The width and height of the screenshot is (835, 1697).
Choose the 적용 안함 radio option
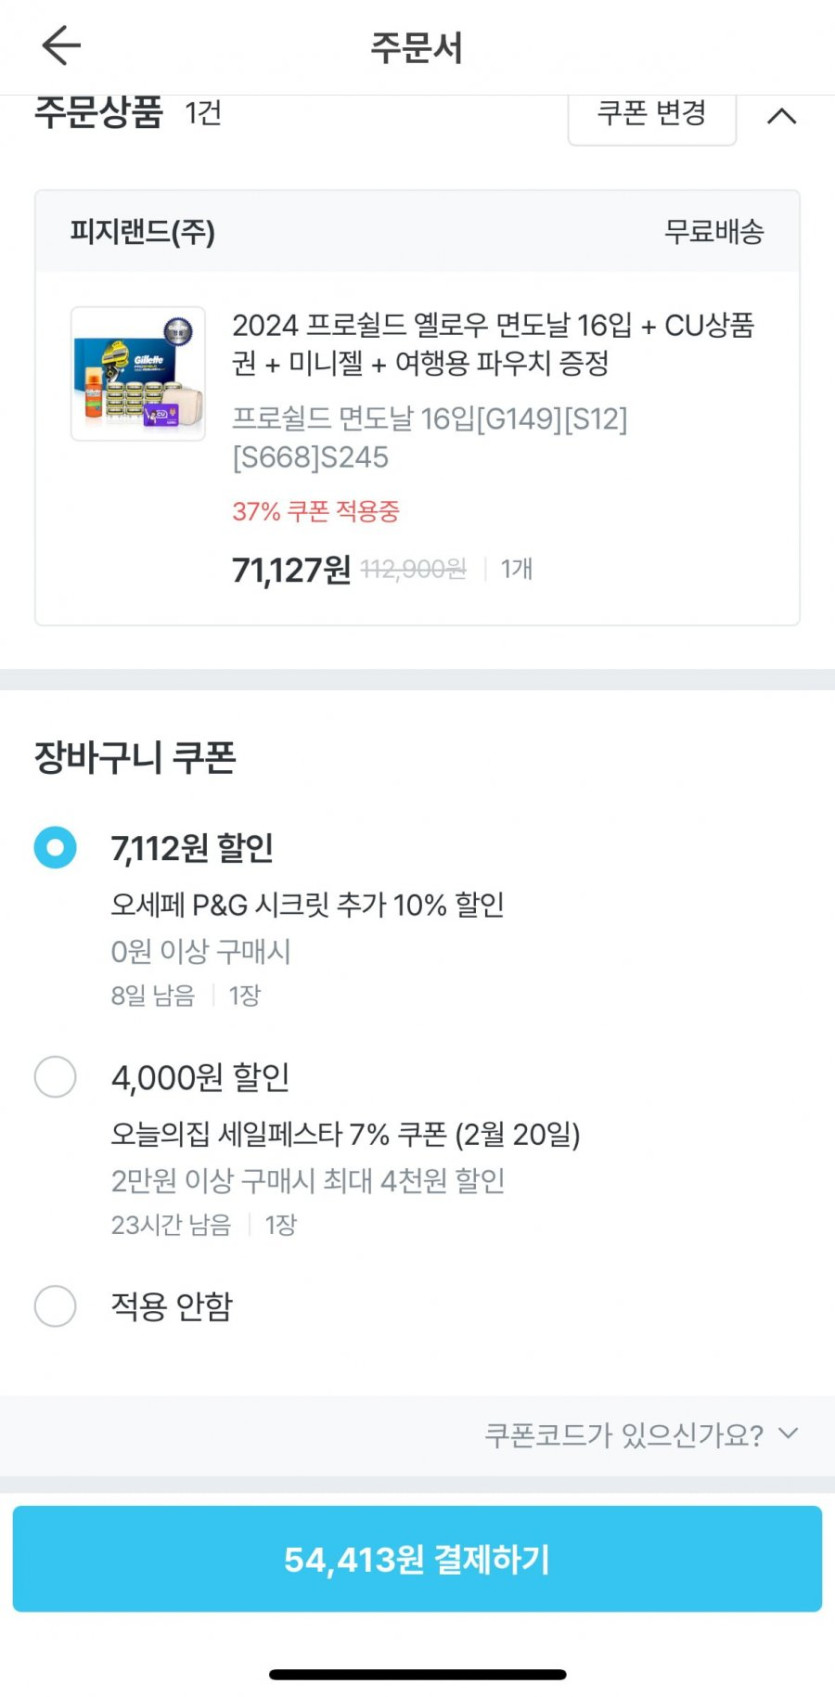(55, 1306)
